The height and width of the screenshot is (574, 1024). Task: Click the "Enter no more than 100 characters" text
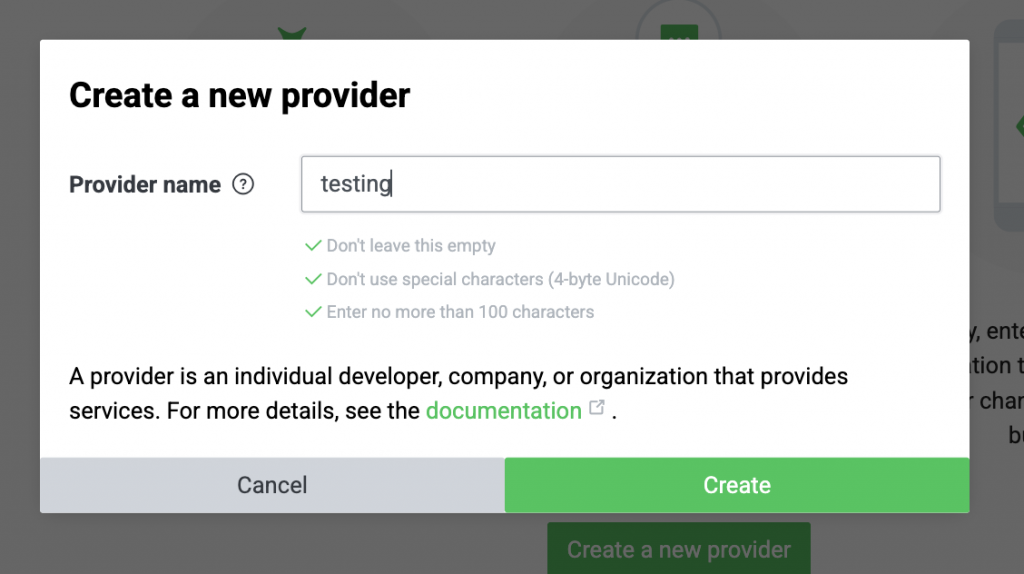460,312
